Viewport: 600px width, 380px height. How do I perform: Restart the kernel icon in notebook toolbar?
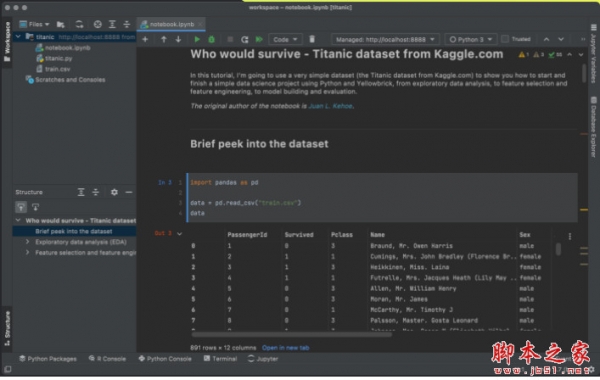point(245,39)
